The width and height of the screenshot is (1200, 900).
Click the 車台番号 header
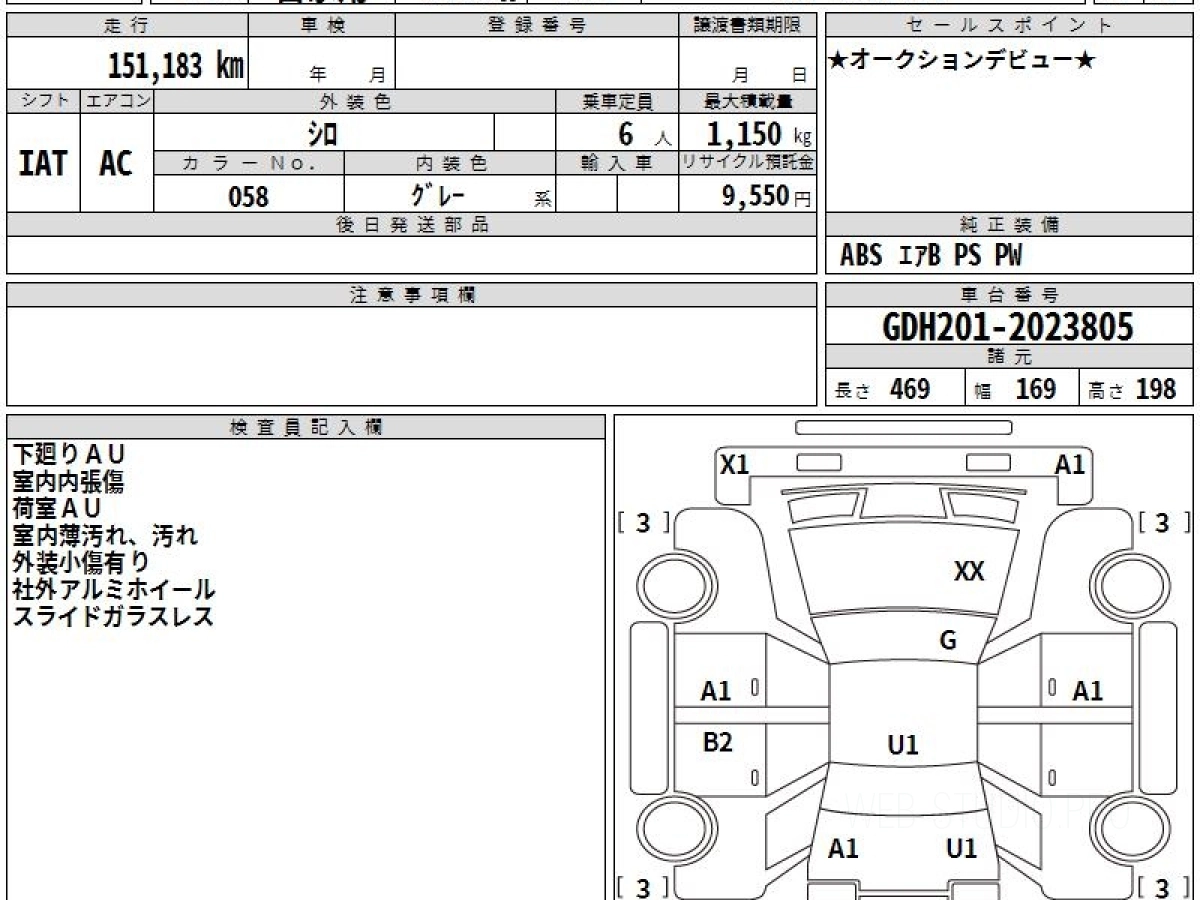tap(1009, 295)
